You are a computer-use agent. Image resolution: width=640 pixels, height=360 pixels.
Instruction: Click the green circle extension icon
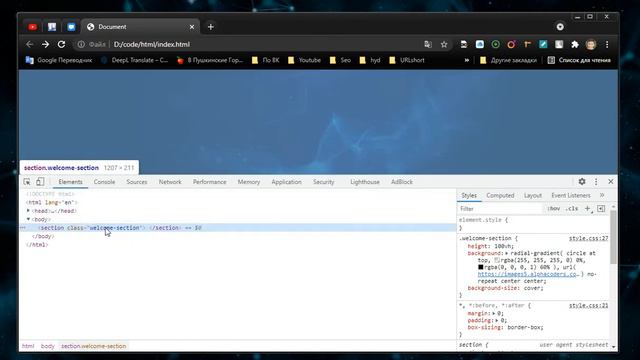coord(496,44)
